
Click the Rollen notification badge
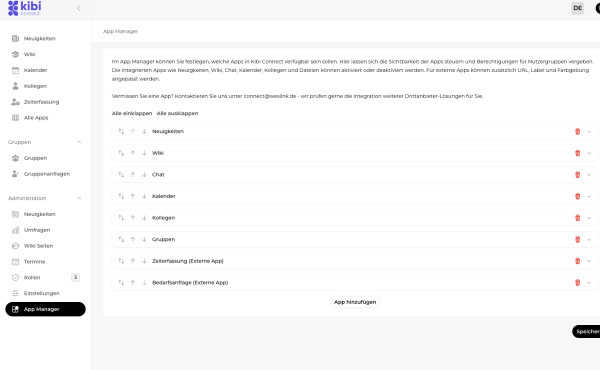pos(75,277)
